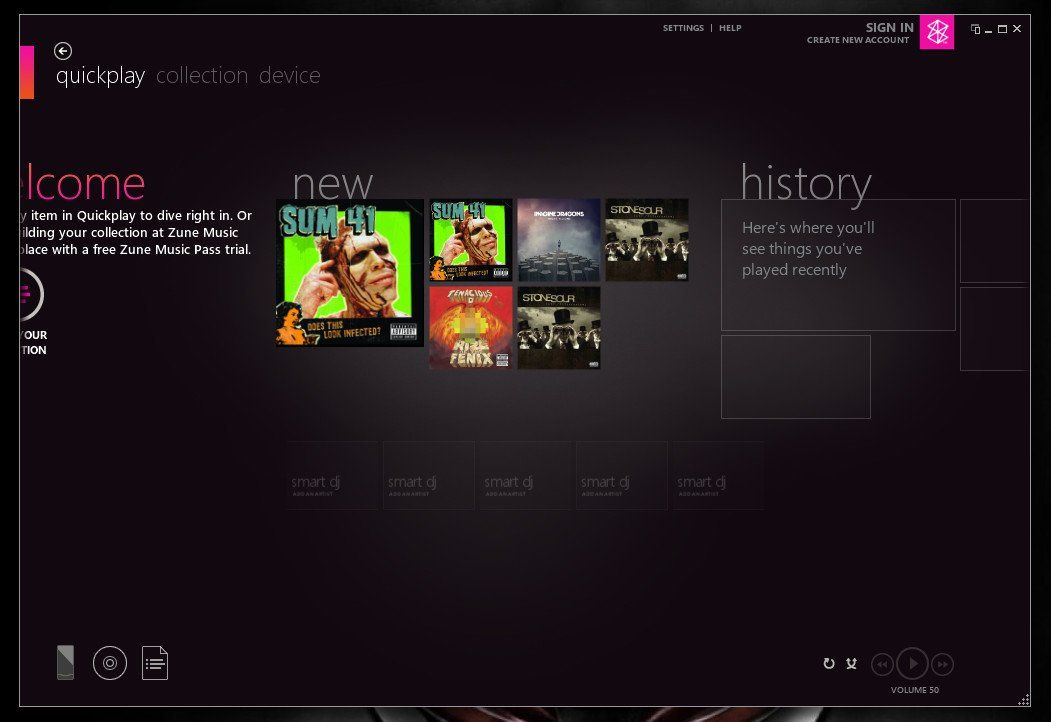Switch to compact mode icon
This screenshot has height=722, width=1051.
975,29
